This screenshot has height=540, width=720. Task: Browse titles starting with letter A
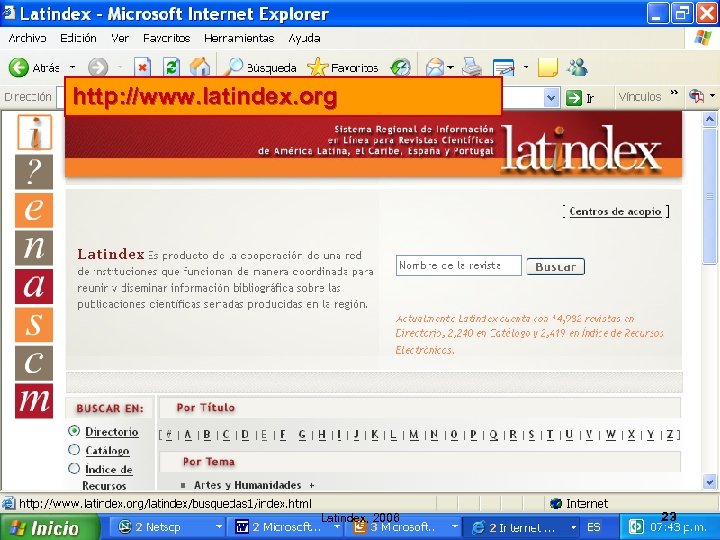(188, 434)
